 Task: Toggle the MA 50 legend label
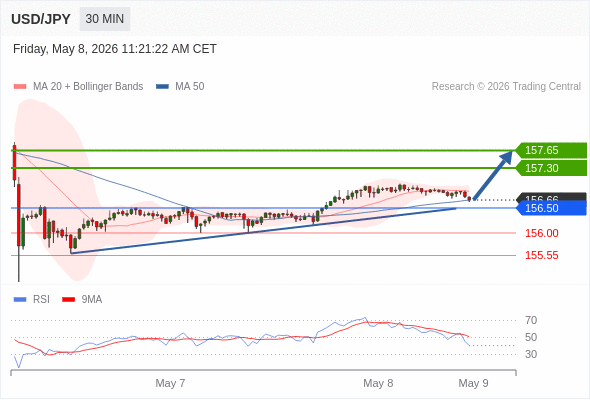pos(190,87)
